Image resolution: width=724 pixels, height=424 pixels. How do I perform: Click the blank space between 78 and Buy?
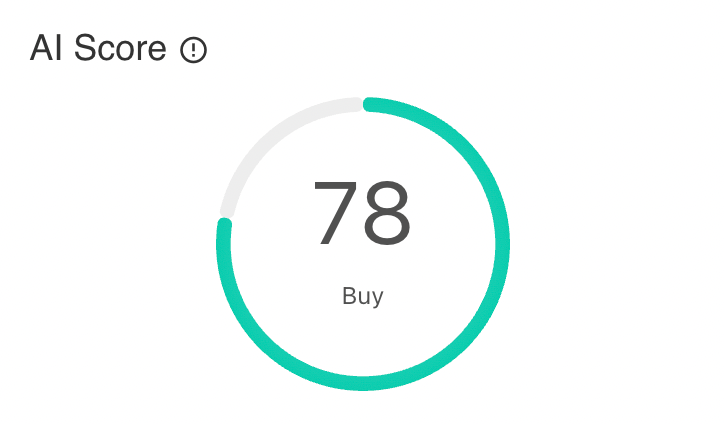tap(362, 266)
